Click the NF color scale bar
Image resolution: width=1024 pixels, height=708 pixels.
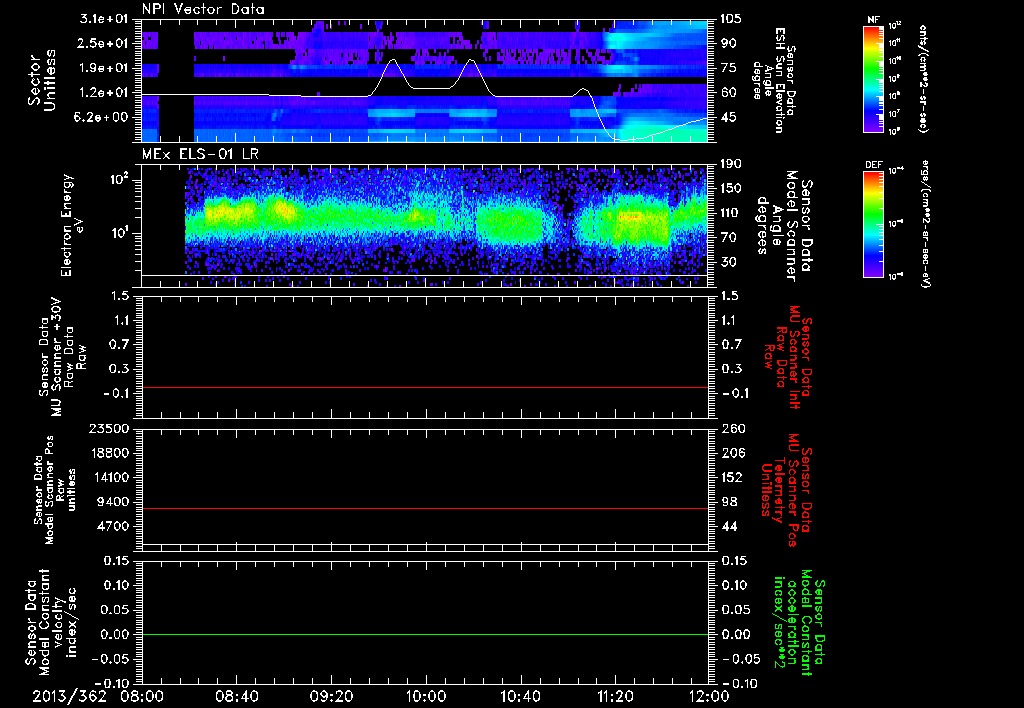pos(874,78)
